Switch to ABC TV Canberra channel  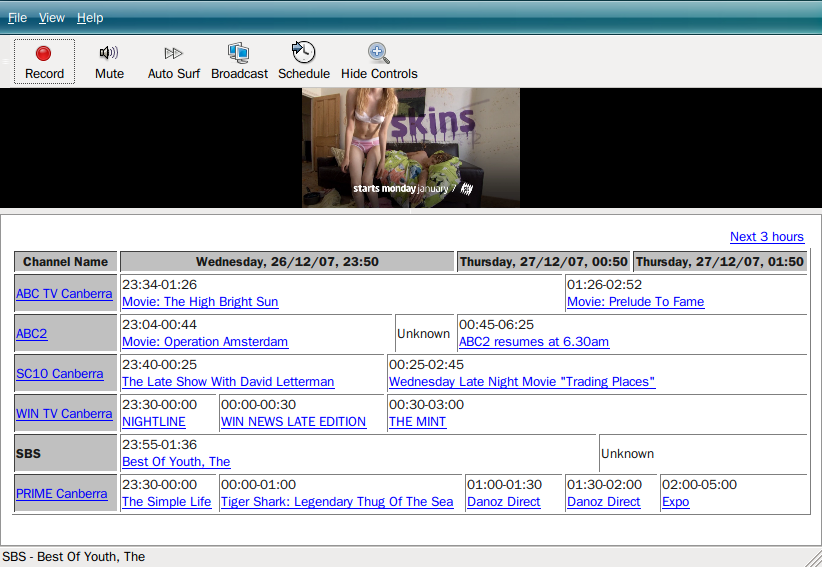pyautogui.click(x=64, y=293)
